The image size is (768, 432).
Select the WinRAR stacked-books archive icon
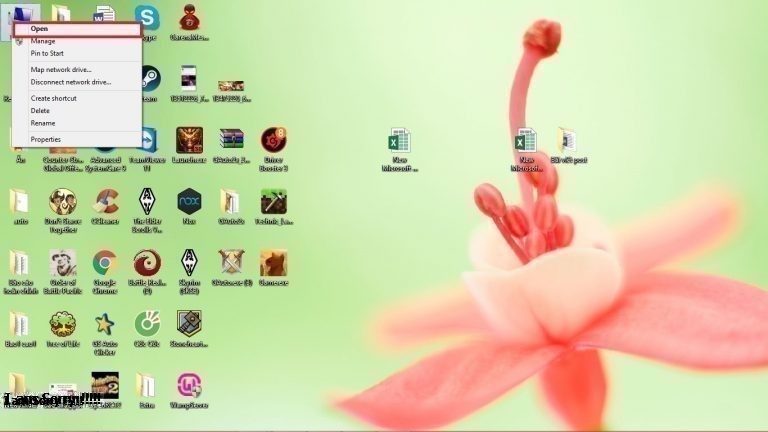tap(231, 141)
